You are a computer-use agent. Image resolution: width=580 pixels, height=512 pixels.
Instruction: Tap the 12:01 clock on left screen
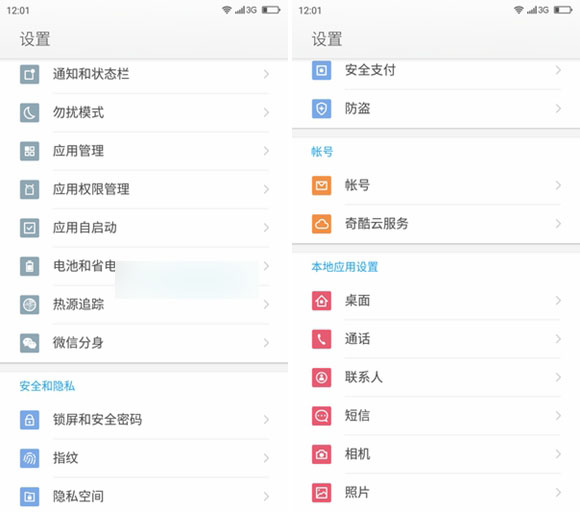[x=18, y=10]
